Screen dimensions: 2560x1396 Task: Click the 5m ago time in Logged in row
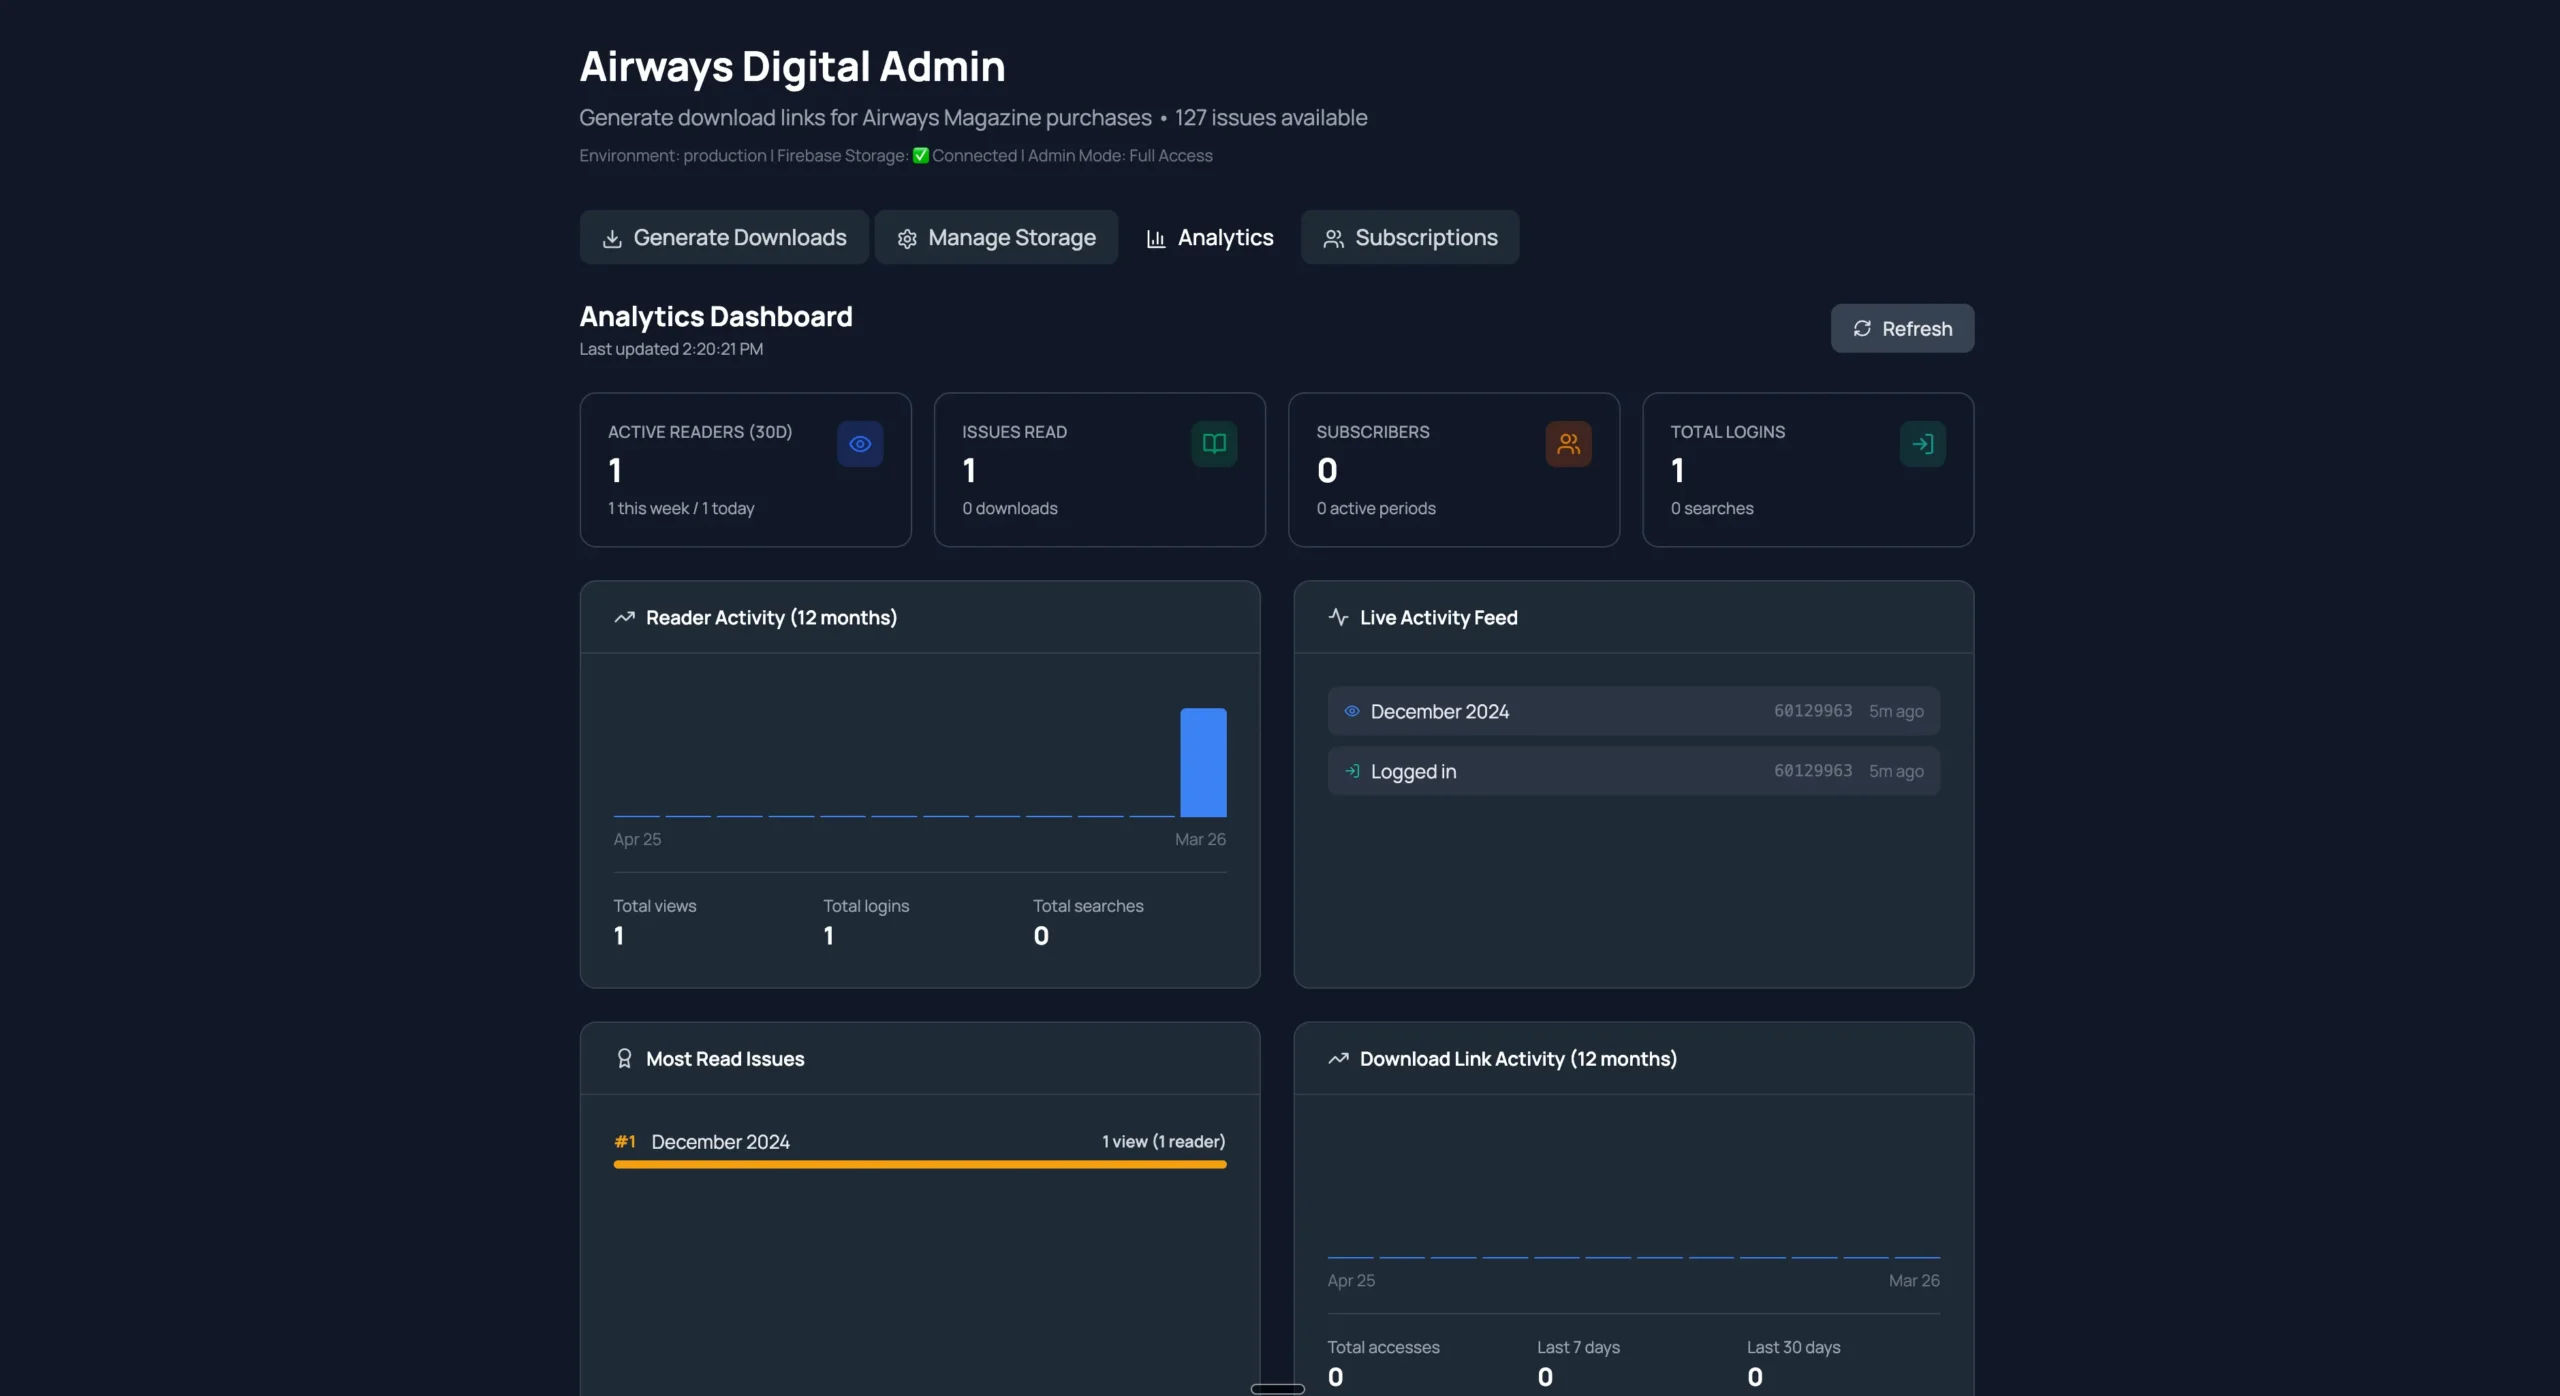click(1896, 771)
